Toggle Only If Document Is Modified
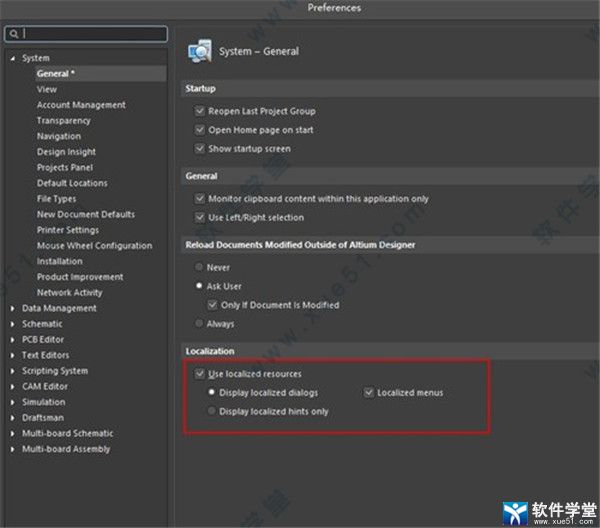Image resolution: width=600 pixels, height=528 pixels. pos(212,305)
